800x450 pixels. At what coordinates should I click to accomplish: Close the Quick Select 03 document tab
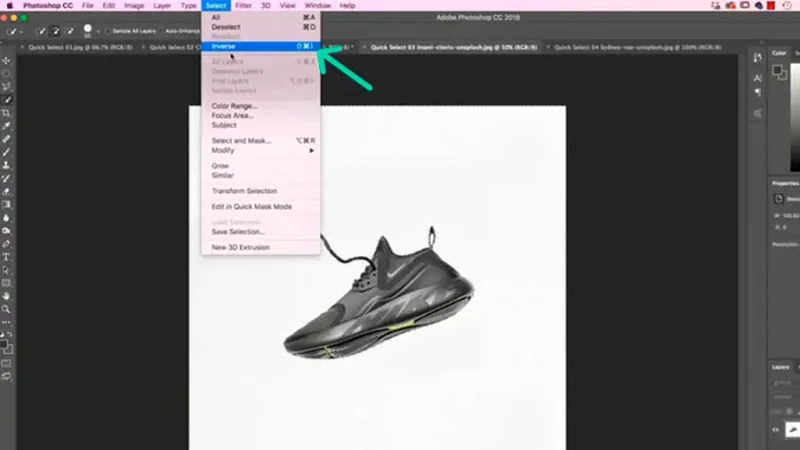[364, 47]
